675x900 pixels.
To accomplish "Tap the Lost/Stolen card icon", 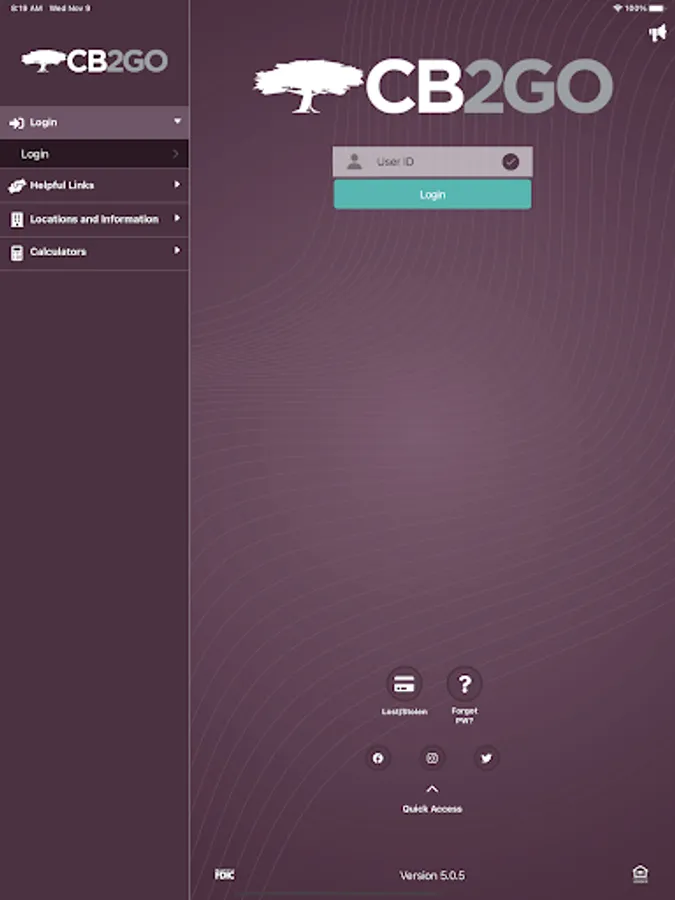I will (x=404, y=684).
